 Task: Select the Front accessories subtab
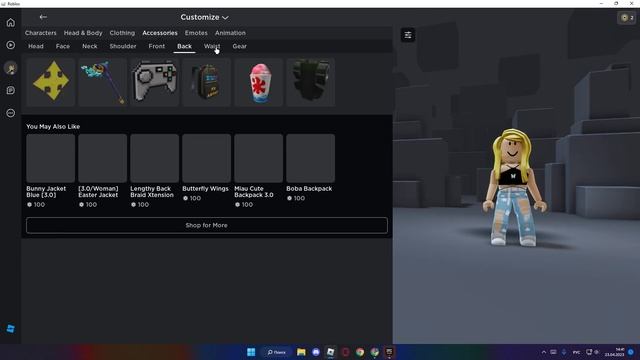[x=157, y=46]
